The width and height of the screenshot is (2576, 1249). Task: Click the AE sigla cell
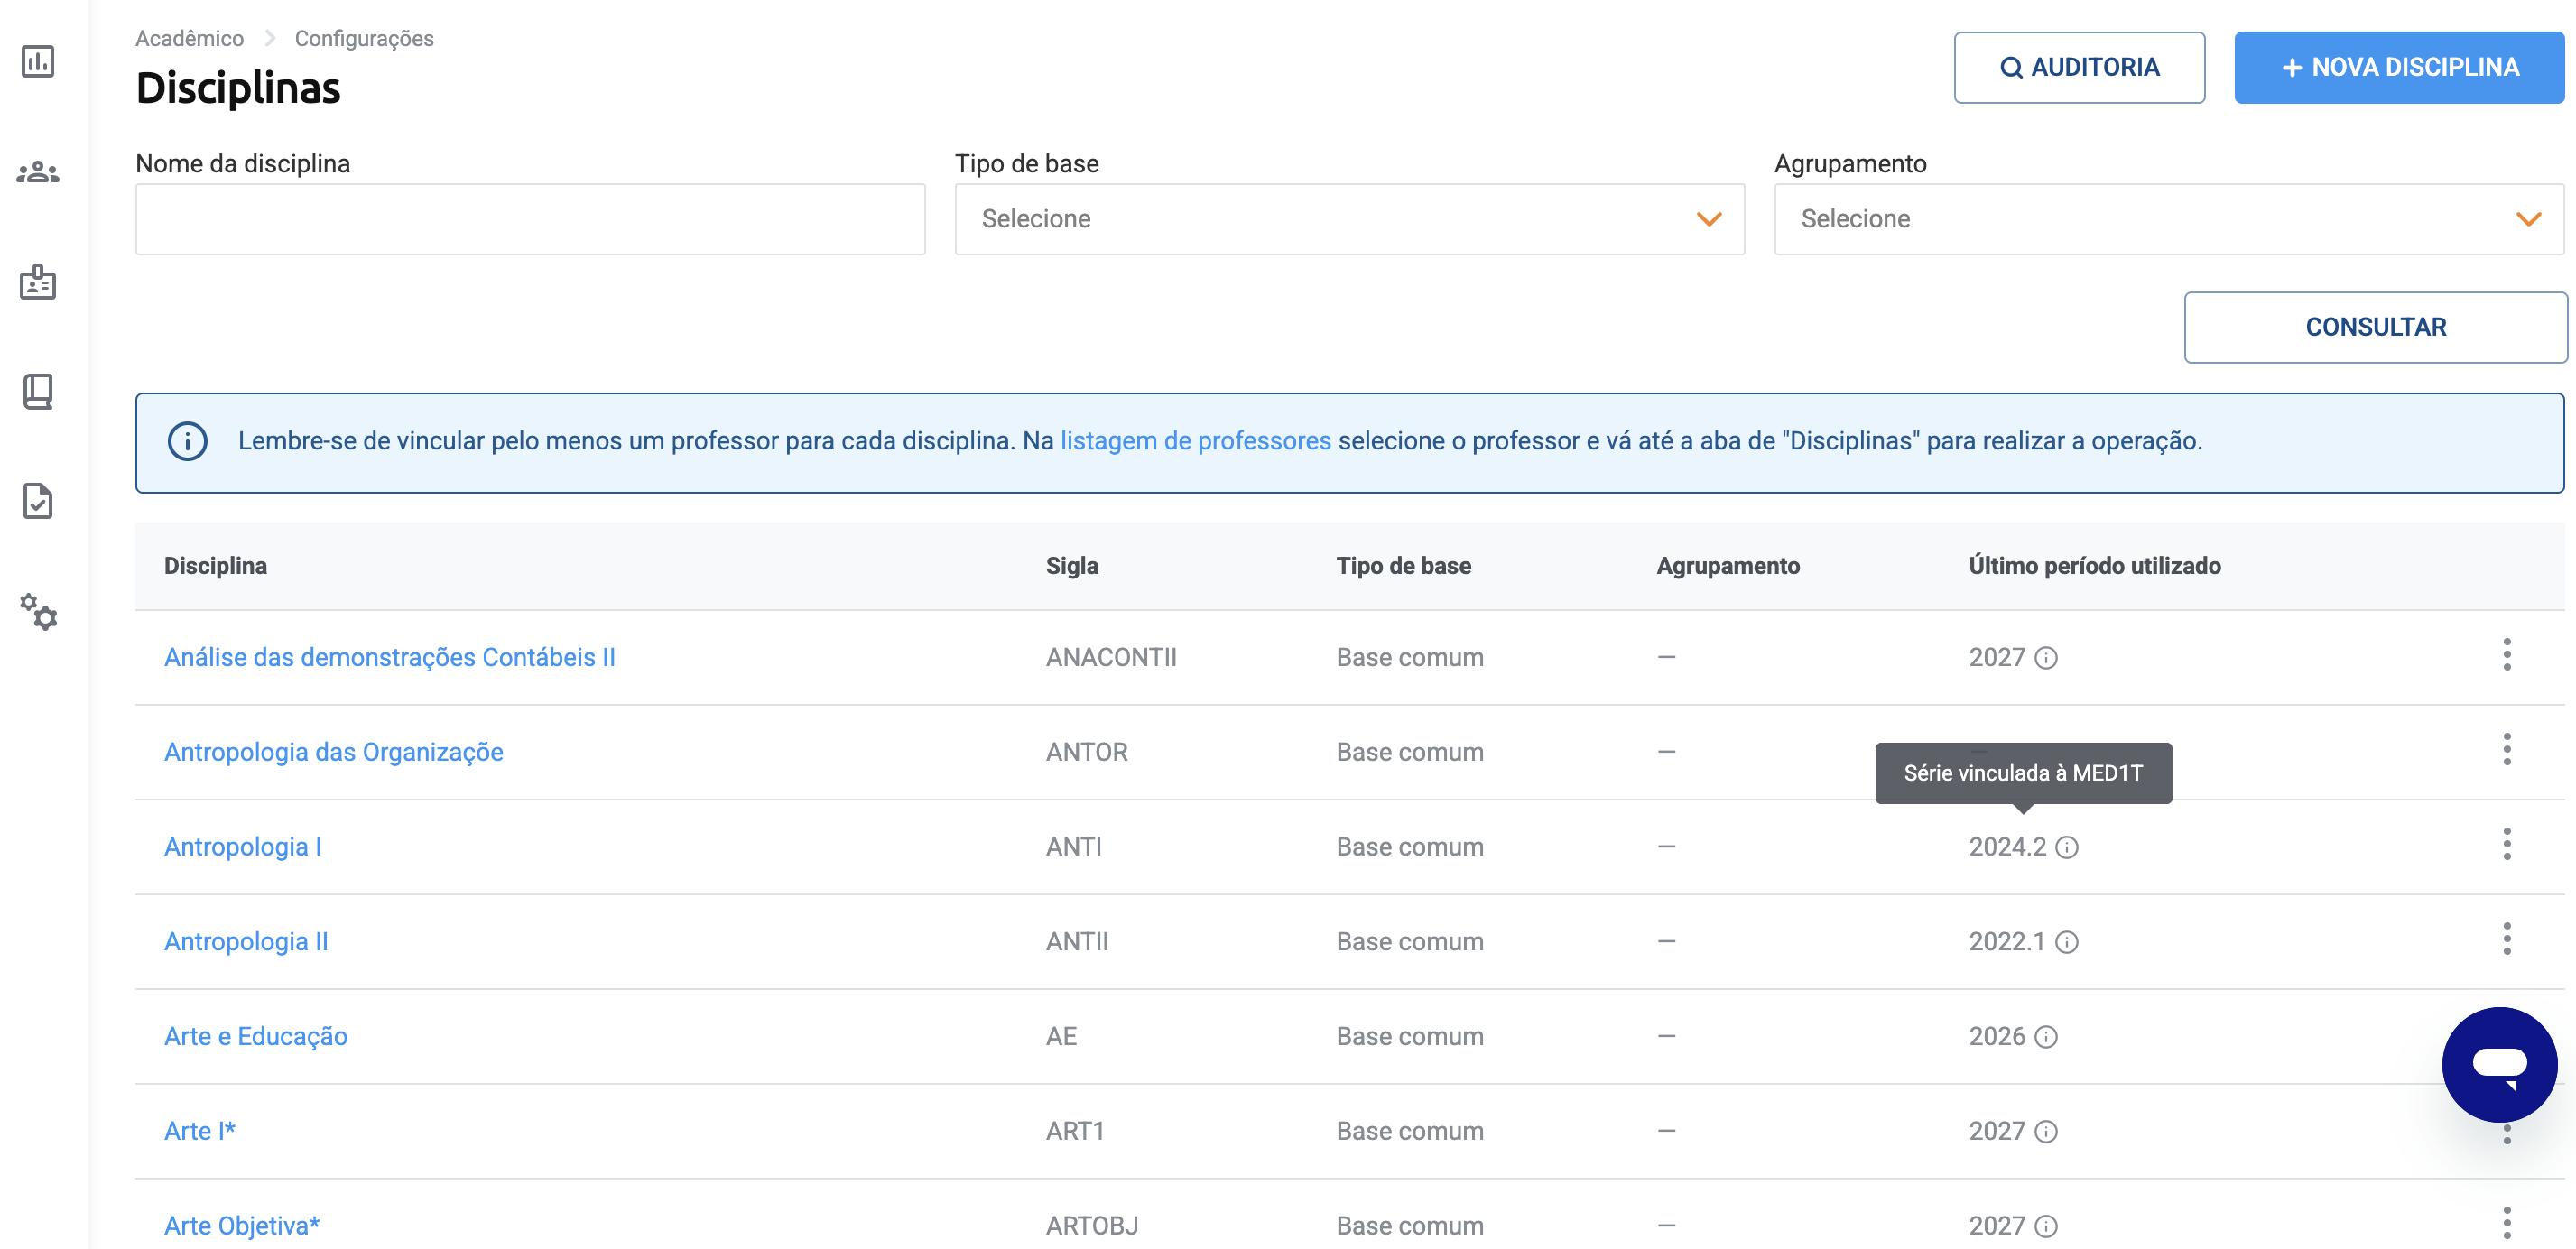pyautogui.click(x=1061, y=1037)
